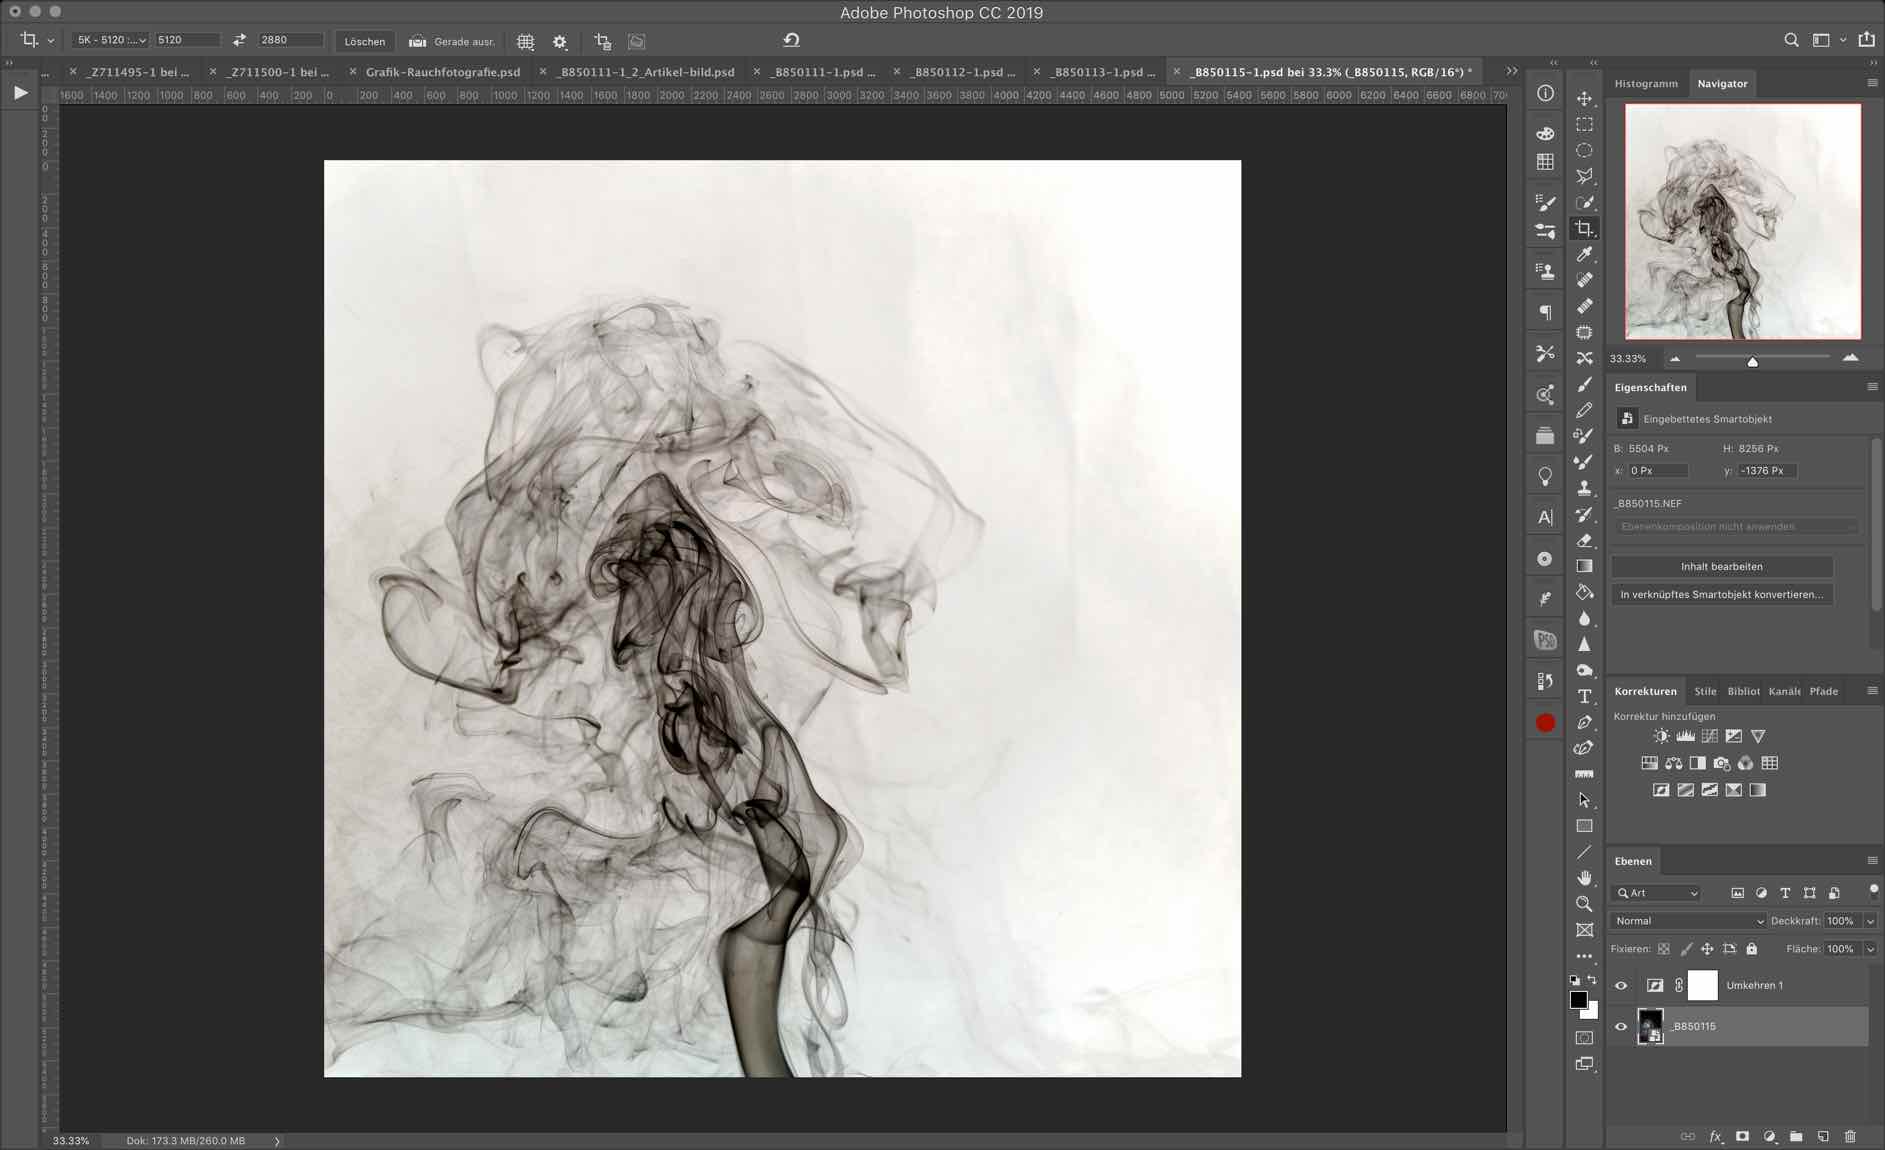Image resolution: width=1885 pixels, height=1150 pixels.
Task: Switch to the Stile tab
Action: click(1705, 691)
